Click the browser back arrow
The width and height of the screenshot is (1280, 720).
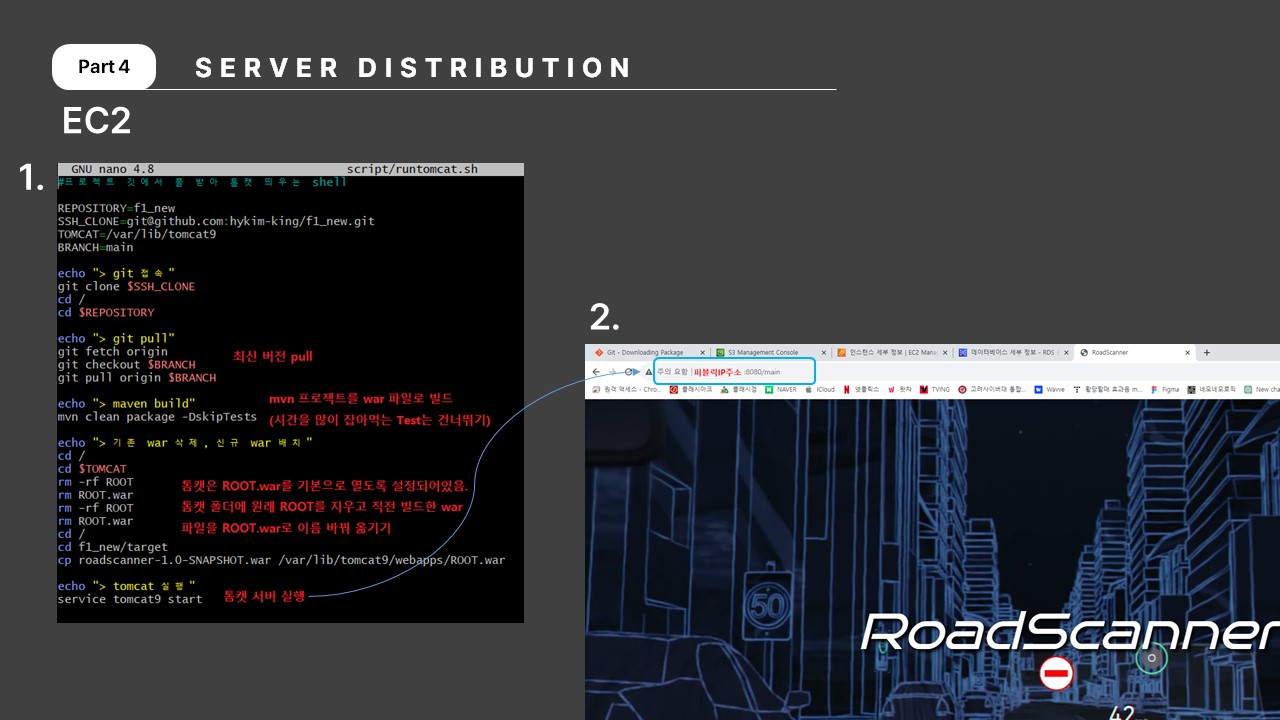tap(596, 371)
